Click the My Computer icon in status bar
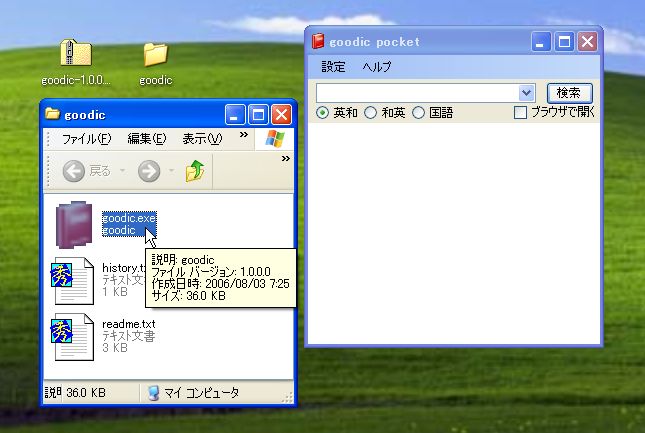The image size is (645, 433). pos(153,393)
